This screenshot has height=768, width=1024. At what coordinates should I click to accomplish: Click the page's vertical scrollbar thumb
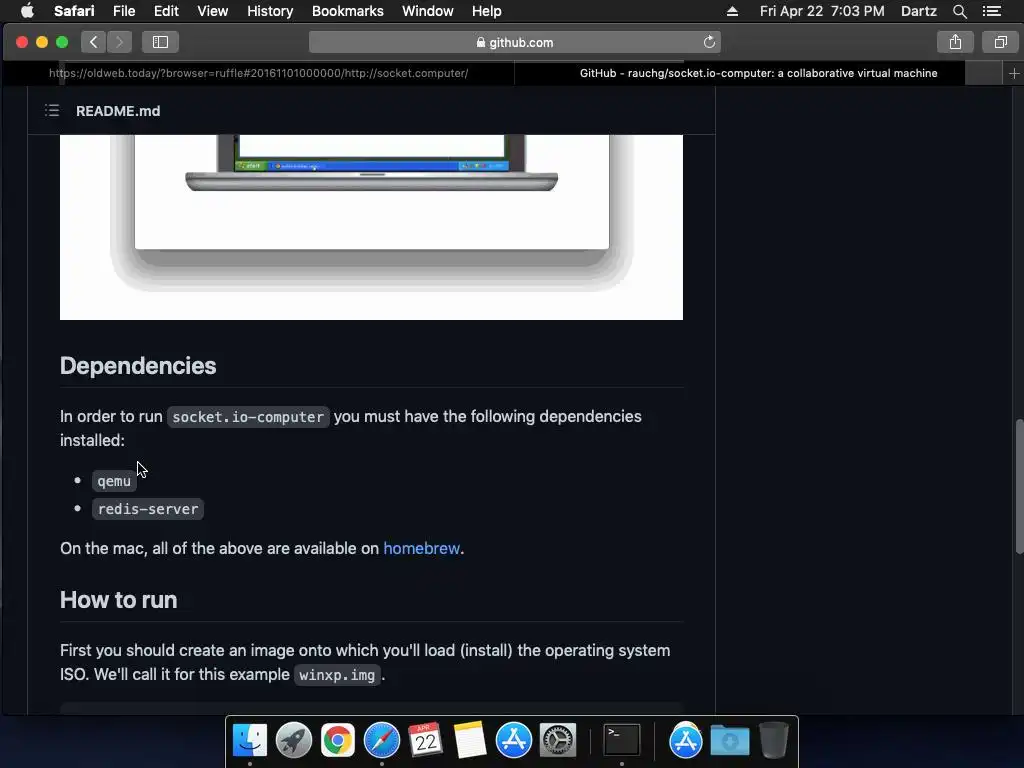[1019, 487]
